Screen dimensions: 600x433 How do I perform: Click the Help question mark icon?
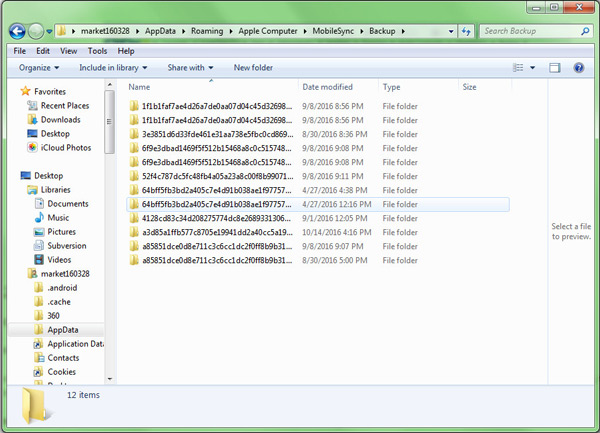(x=579, y=68)
